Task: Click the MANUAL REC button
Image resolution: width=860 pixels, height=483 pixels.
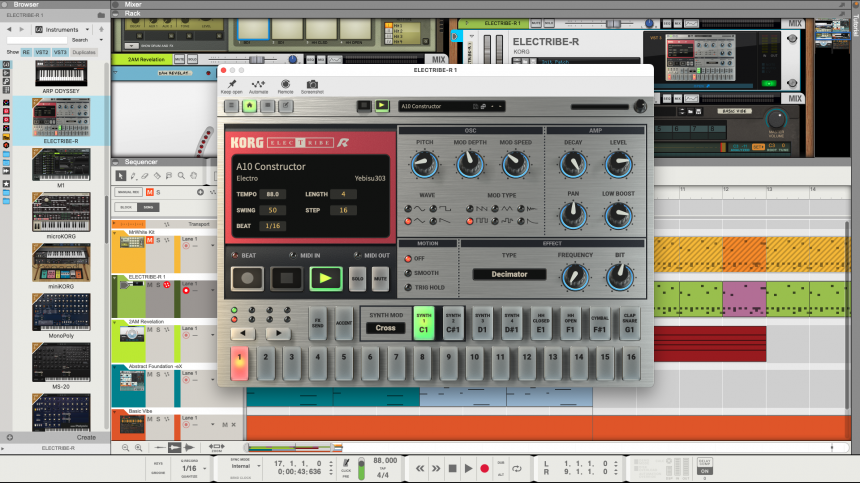Action: coord(128,192)
